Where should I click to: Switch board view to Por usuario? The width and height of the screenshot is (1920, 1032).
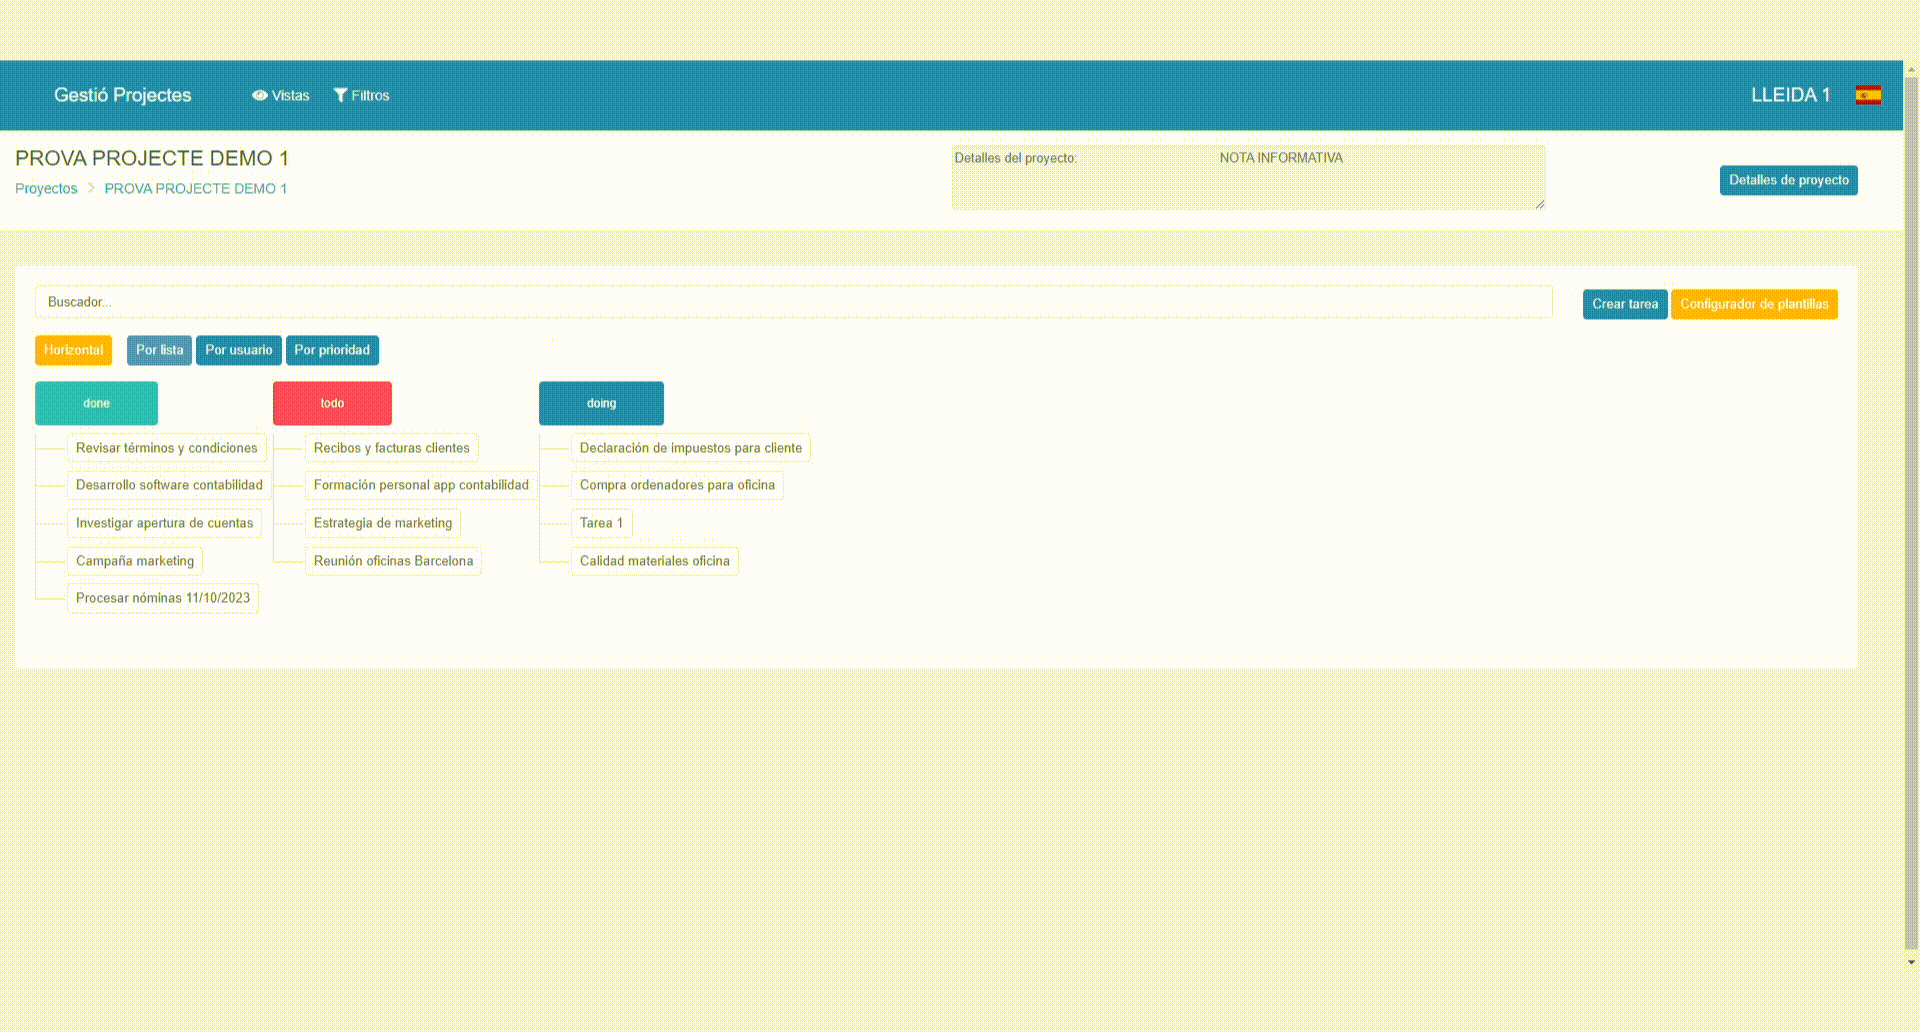238,350
